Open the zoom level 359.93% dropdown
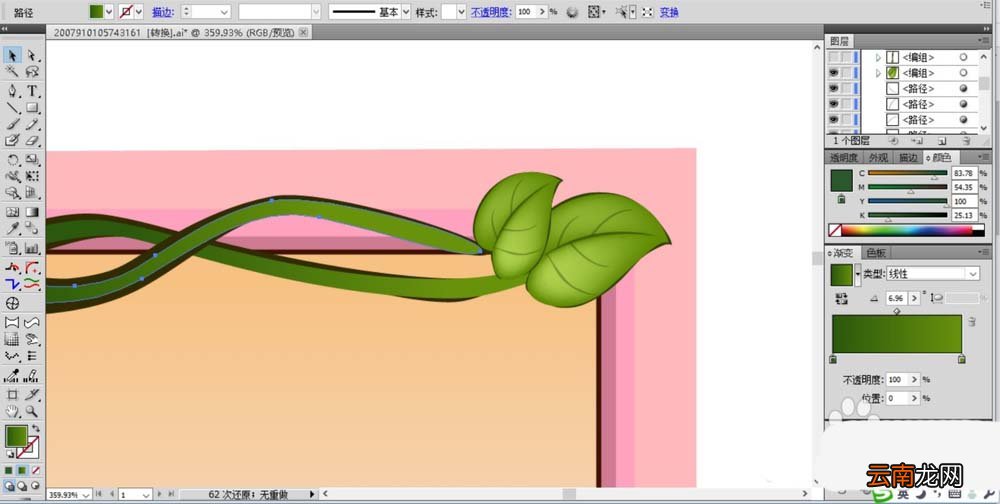The image size is (1000, 504). tap(86, 494)
